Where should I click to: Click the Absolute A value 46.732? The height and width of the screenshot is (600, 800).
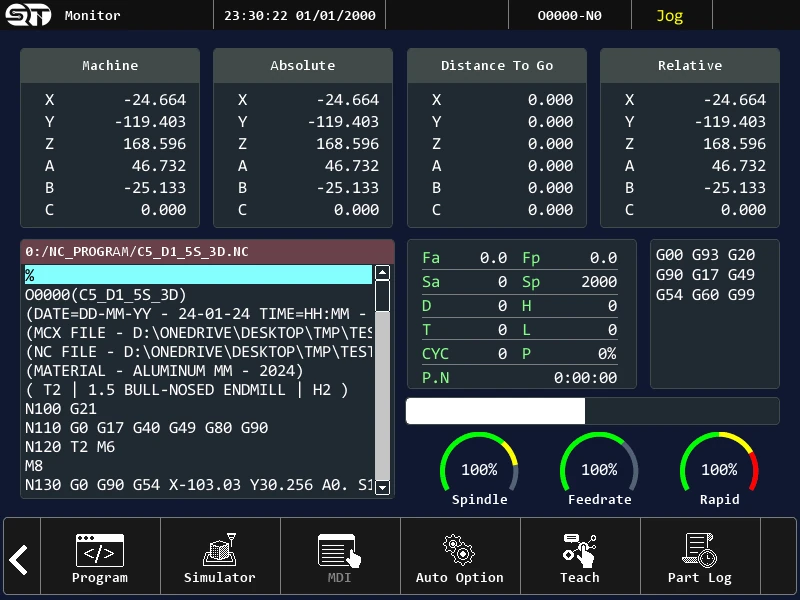point(352,165)
